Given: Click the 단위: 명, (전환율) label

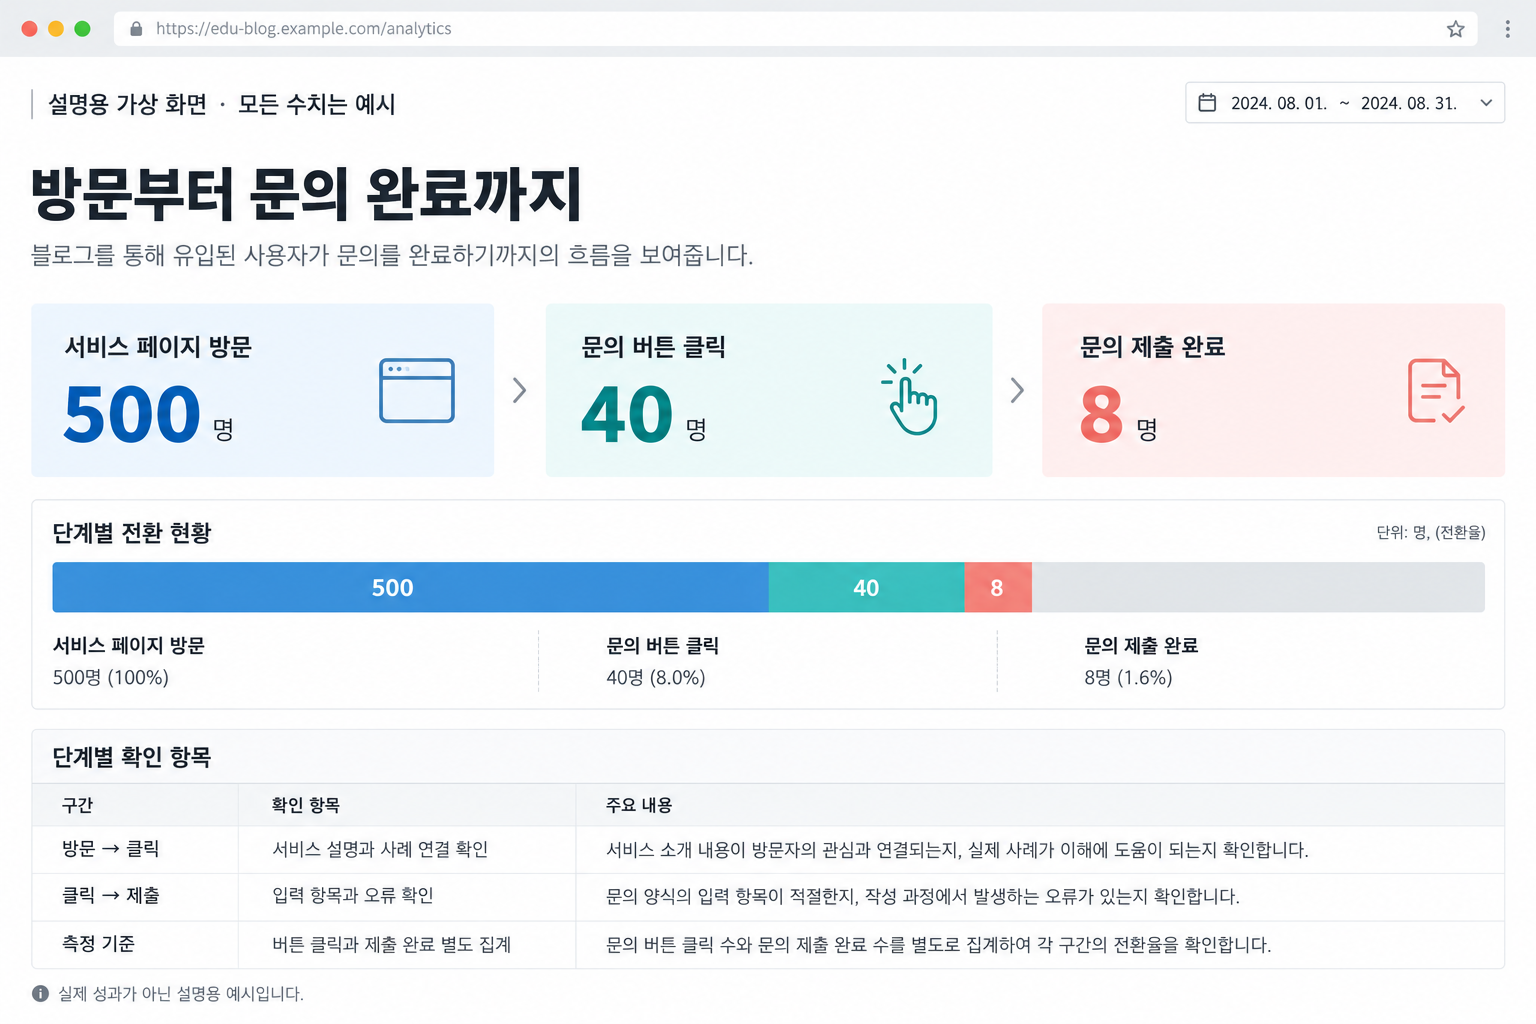Looking at the screenshot, I should 1431,532.
